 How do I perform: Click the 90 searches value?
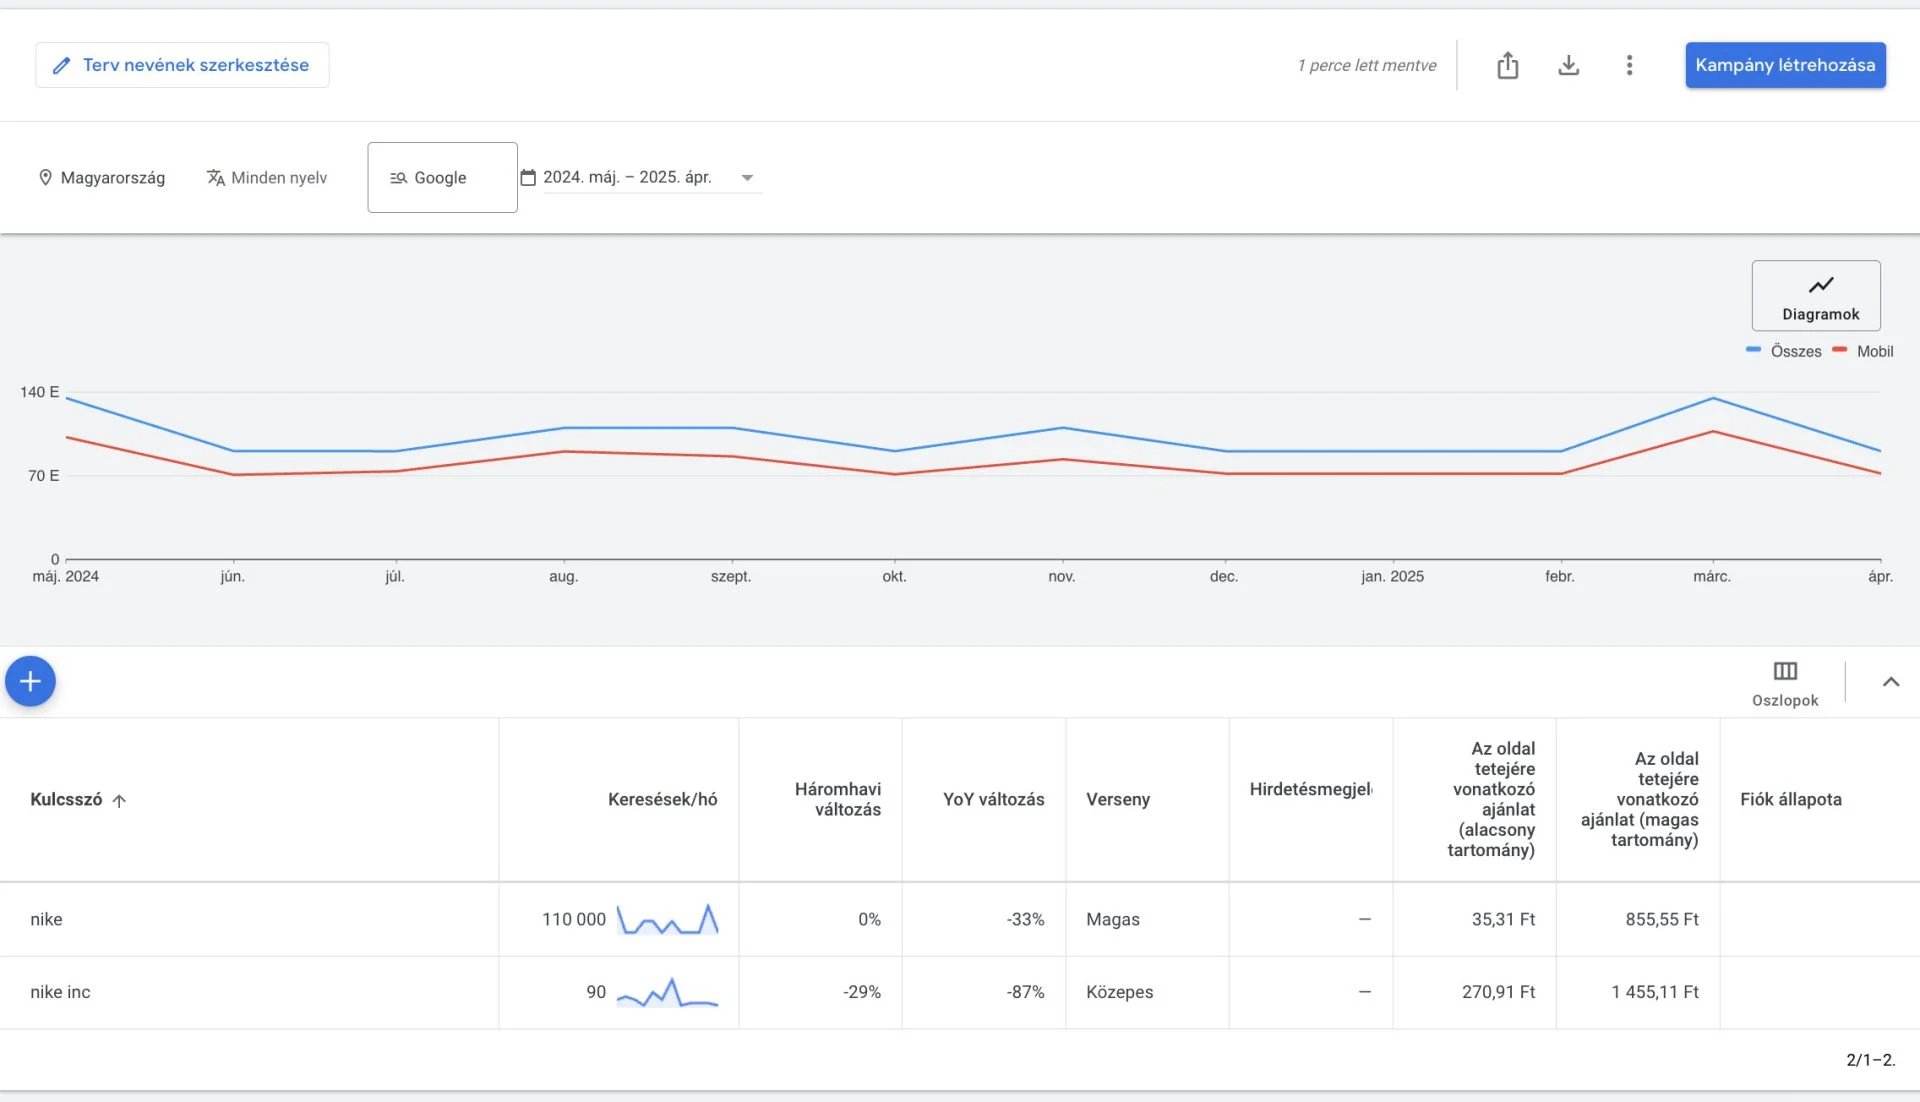click(596, 992)
